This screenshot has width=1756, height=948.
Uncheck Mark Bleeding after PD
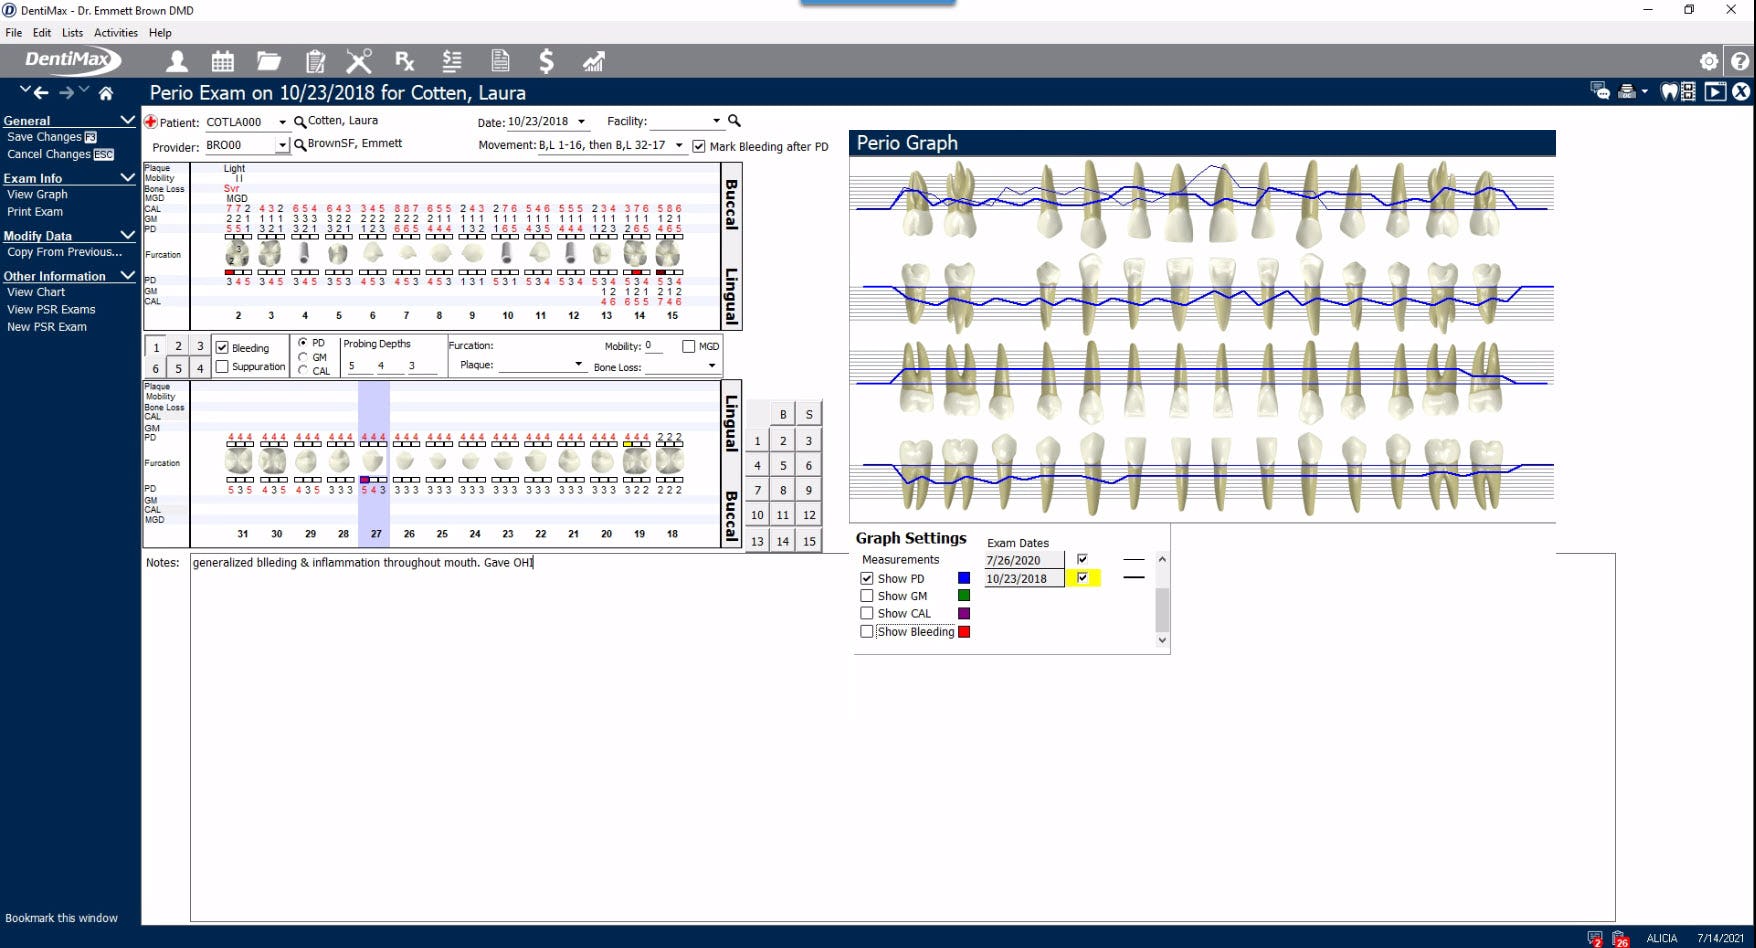pyautogui.click(x=698, y=146)
